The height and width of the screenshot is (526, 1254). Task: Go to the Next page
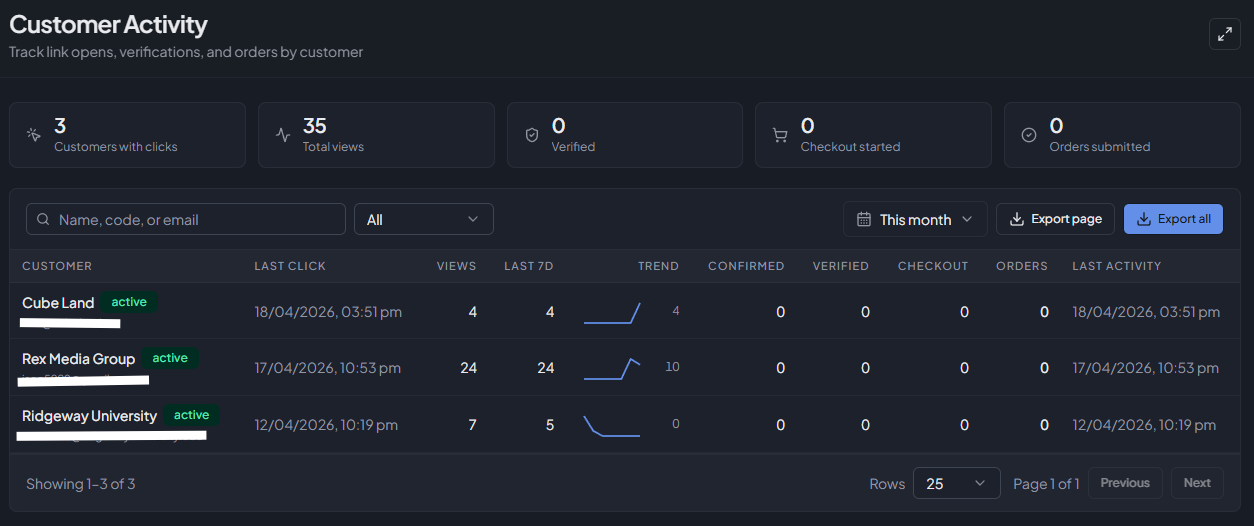(x=1197, y=483)
